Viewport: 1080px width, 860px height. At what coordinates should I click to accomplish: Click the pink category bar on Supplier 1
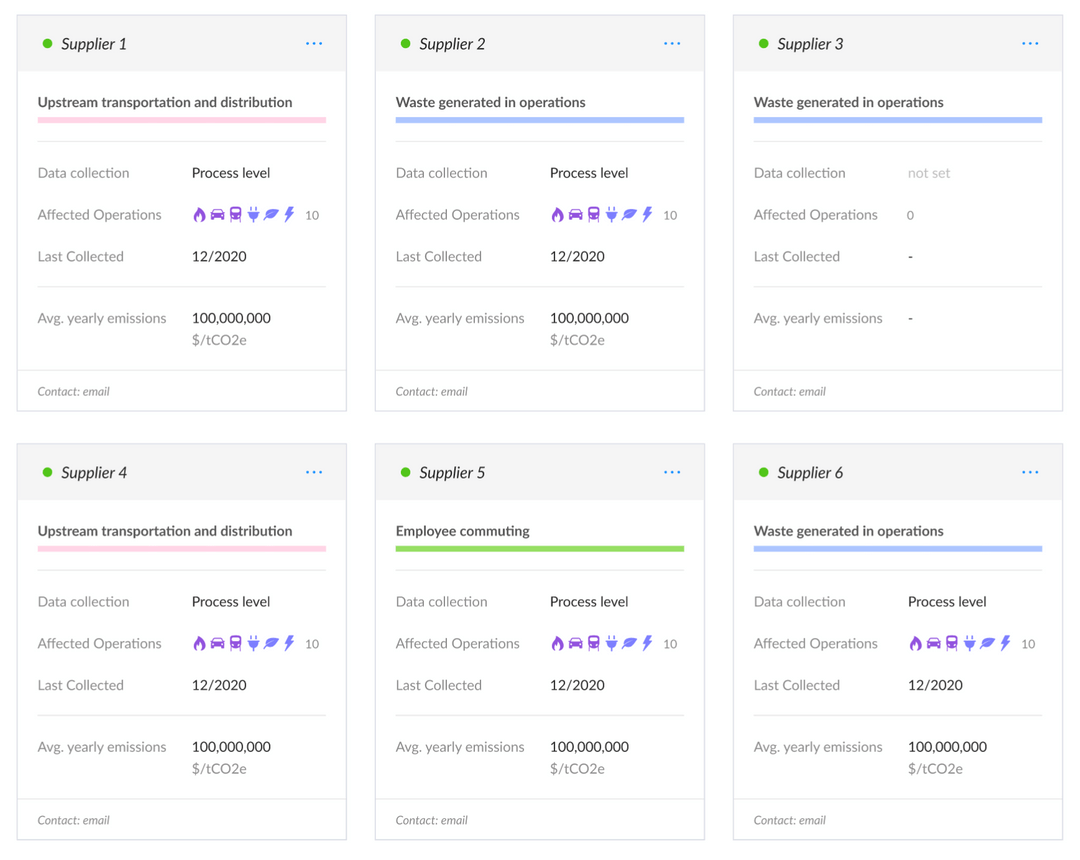point(182,120)
